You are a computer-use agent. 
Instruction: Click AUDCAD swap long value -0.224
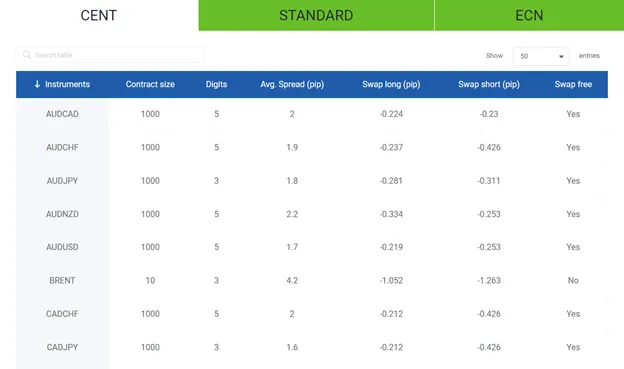(391, 114)
